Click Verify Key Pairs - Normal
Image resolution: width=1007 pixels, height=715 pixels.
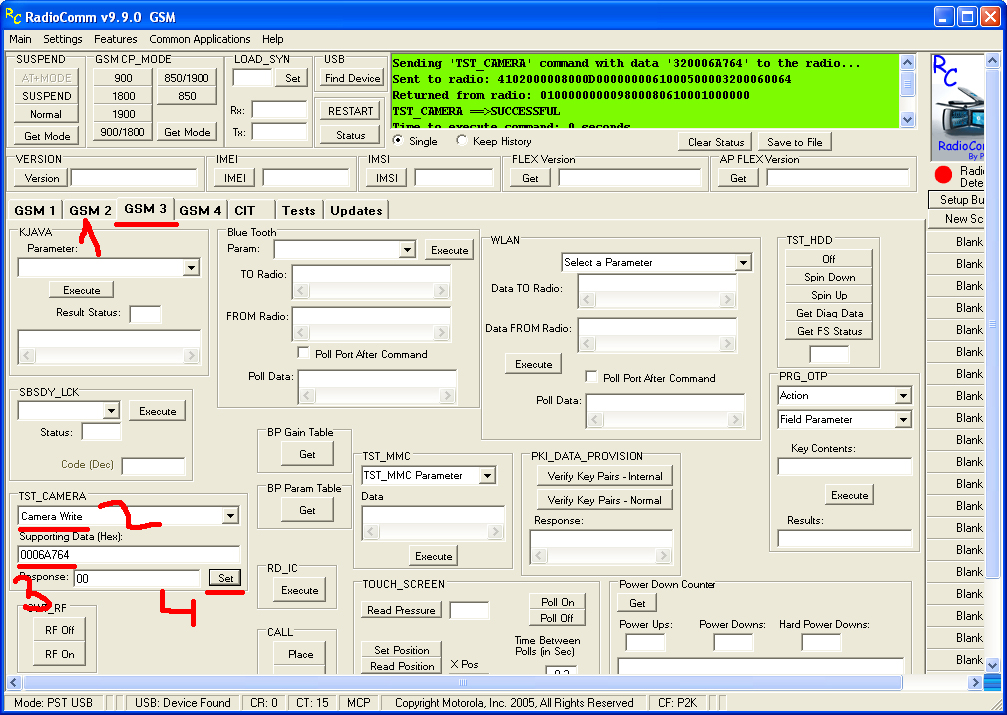click(605, 500)
